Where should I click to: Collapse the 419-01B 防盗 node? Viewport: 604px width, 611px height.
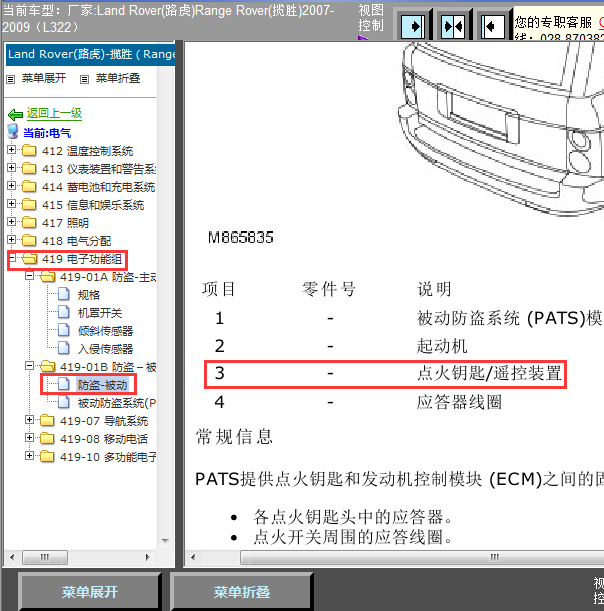(x=29, y=366)
